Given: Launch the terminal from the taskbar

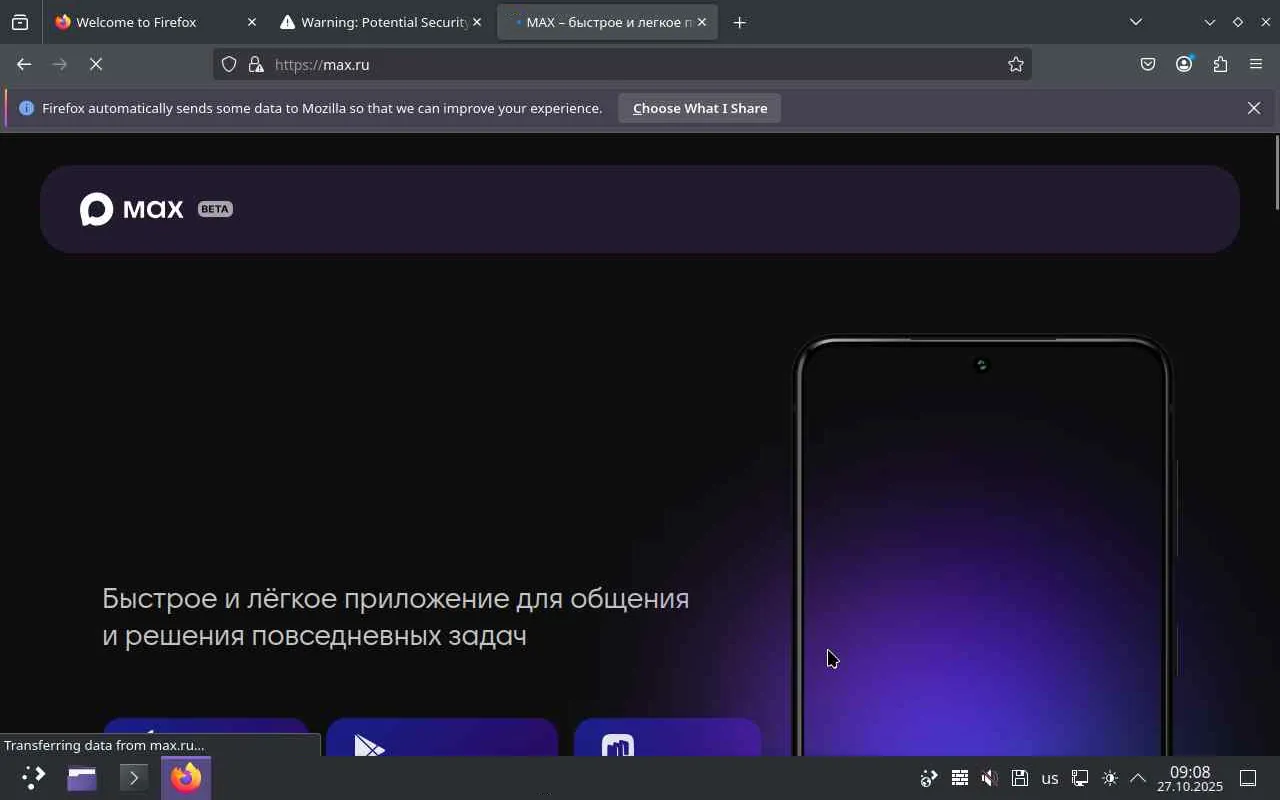Looking at the screenshot, I should [x=133, y=778].
